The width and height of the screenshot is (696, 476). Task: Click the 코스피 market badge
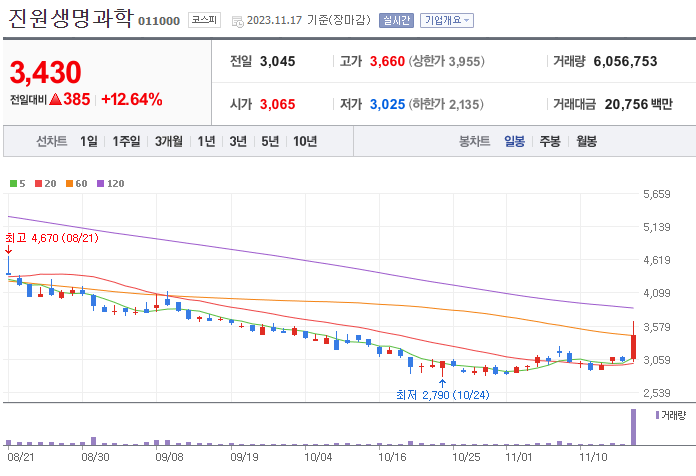[204, 20]
